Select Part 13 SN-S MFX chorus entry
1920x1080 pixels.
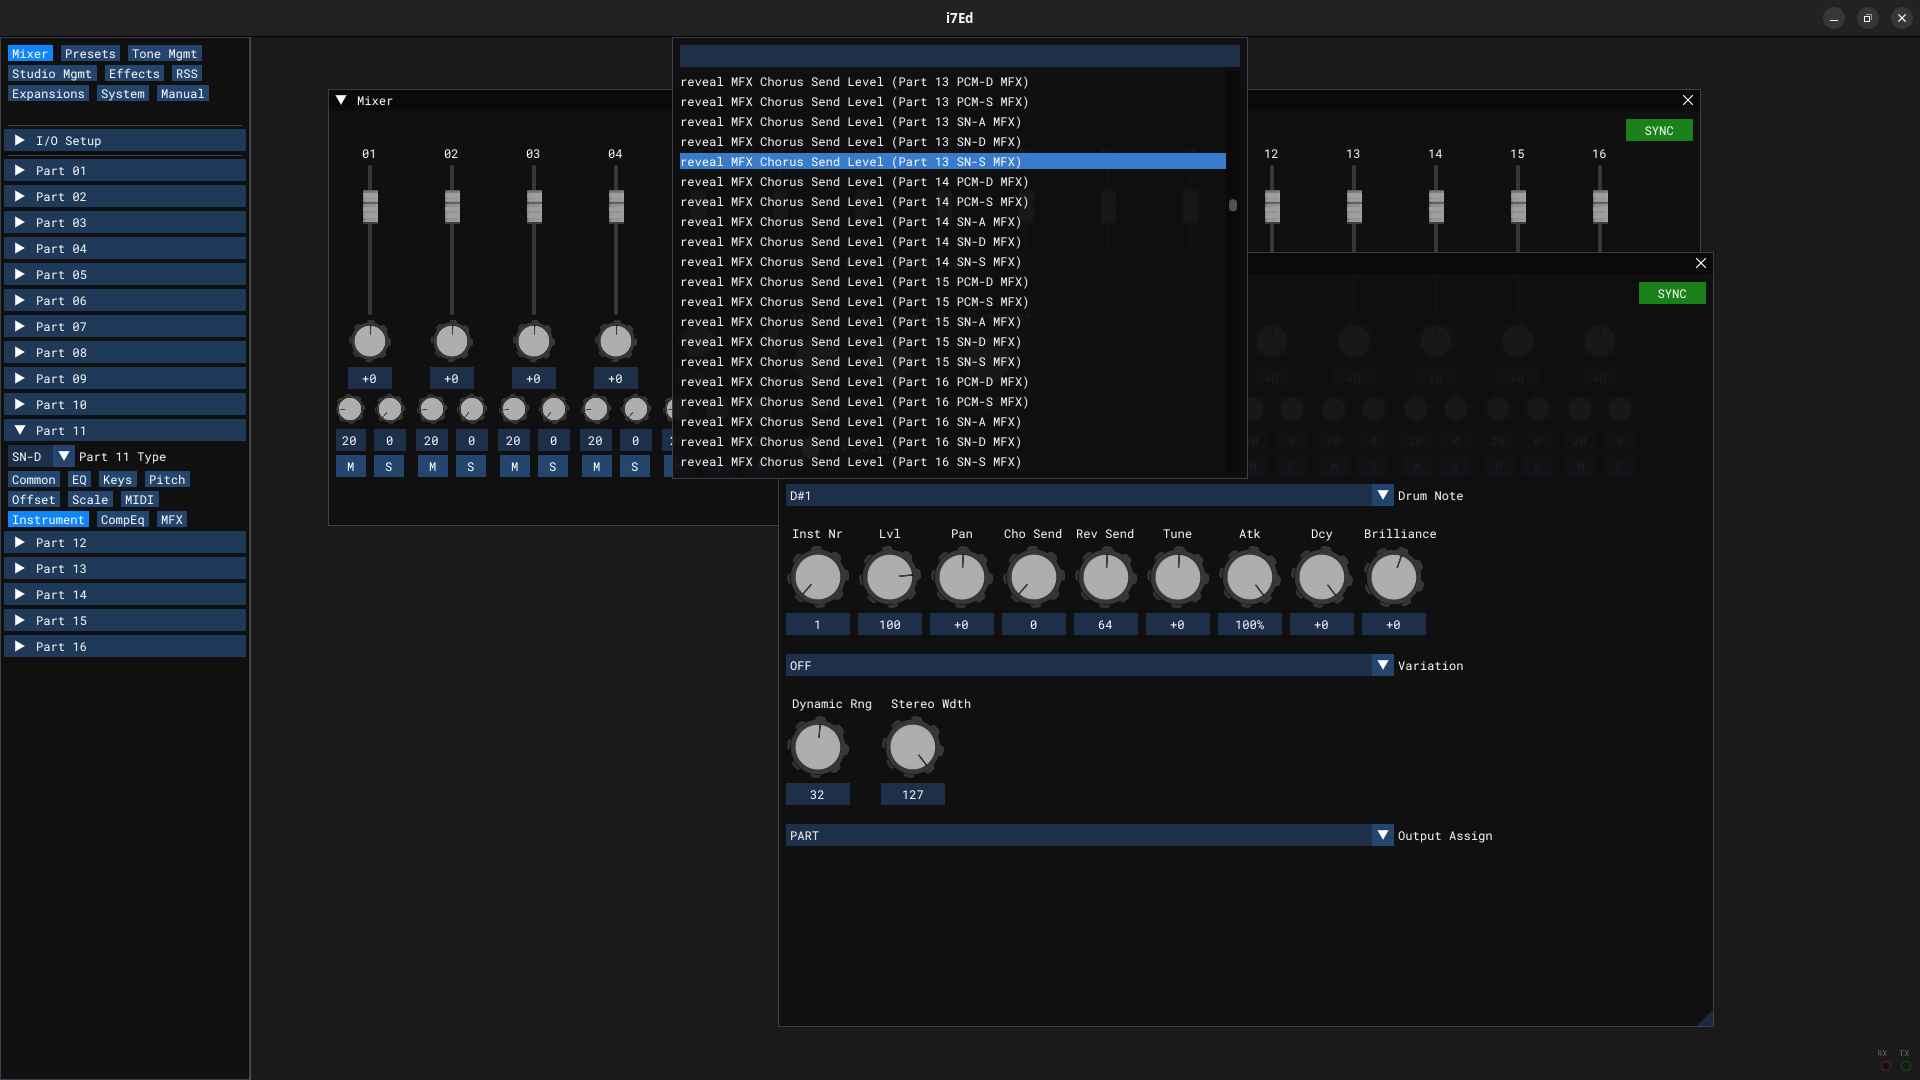[953, 162]
